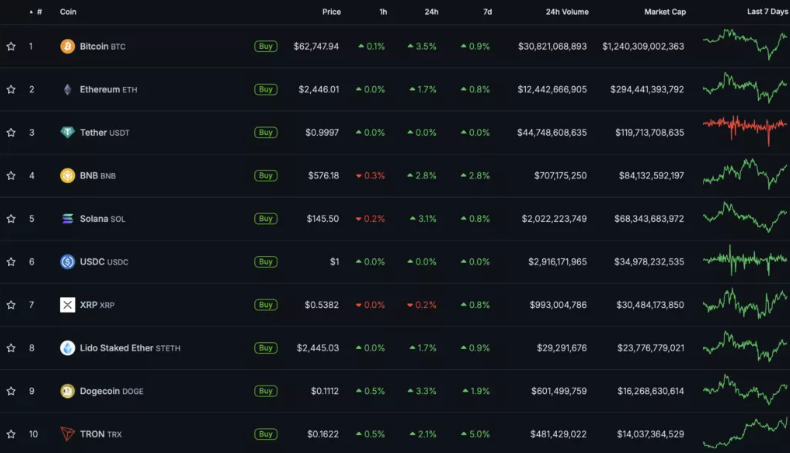790x453 pixels.
Task: Favorite USDC using its star
Action: [x=11, y=262]
